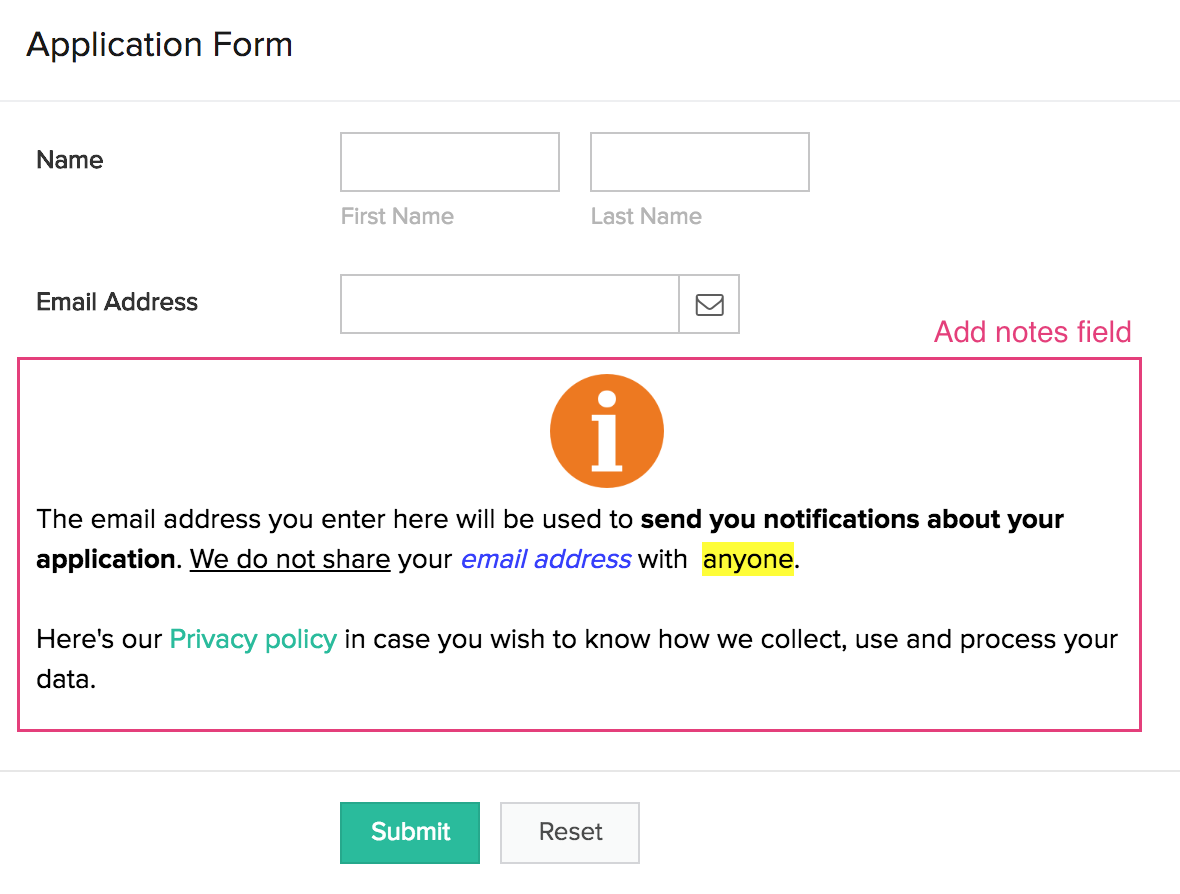Click the "Here's our" text before the link

[99, 639]
